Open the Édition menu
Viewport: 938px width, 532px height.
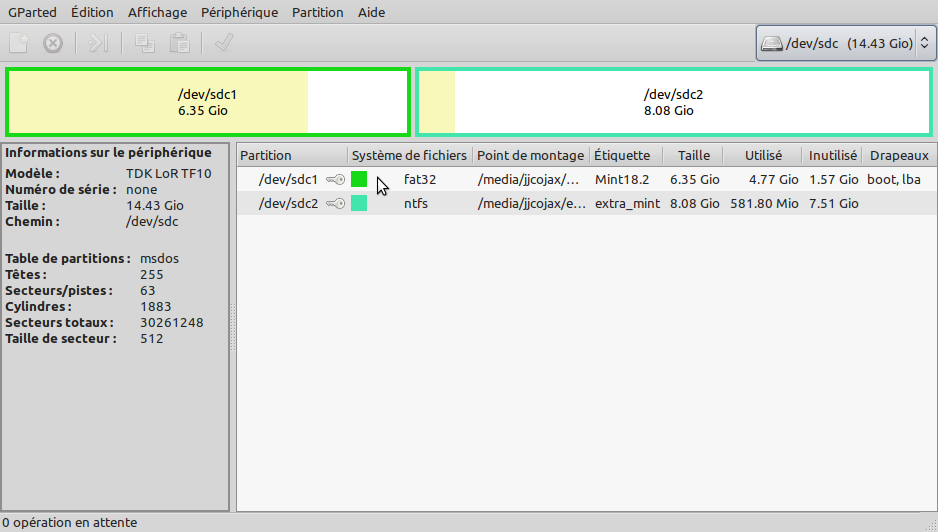[x=92, y=13]
